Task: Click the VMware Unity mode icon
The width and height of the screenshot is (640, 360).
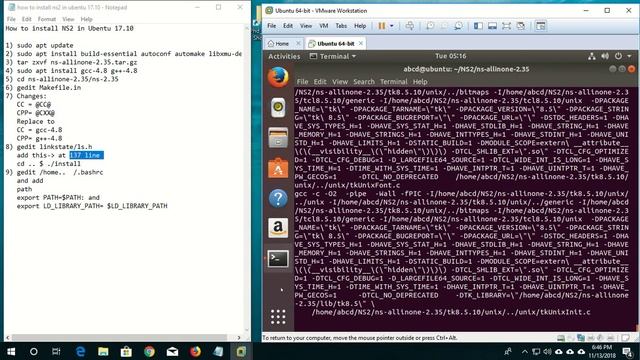Action: pos(521,26)
